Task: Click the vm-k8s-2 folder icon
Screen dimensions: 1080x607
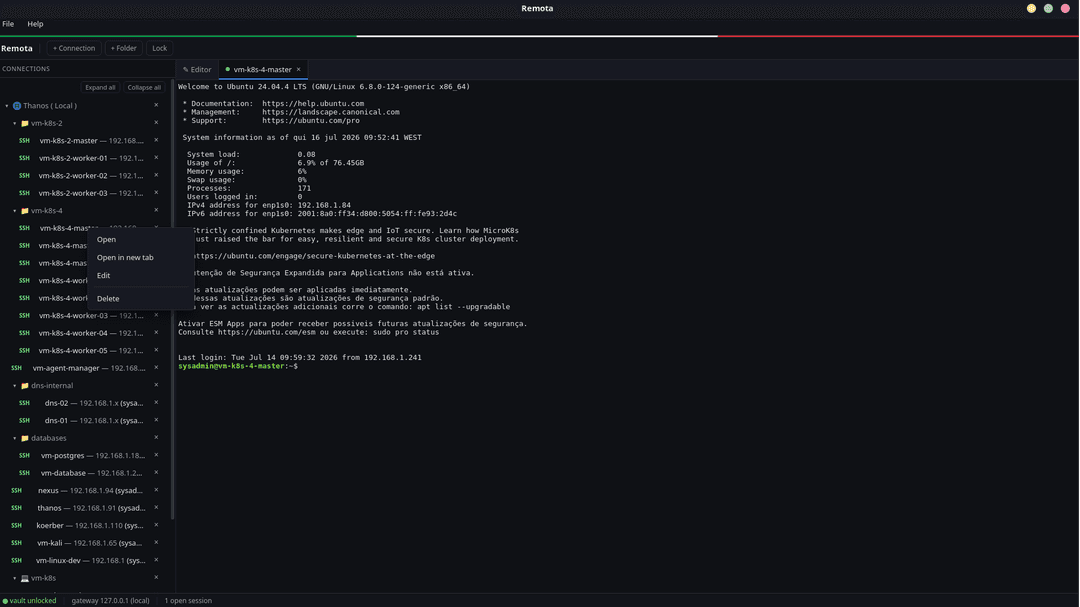Action: [x=25, y=123]
